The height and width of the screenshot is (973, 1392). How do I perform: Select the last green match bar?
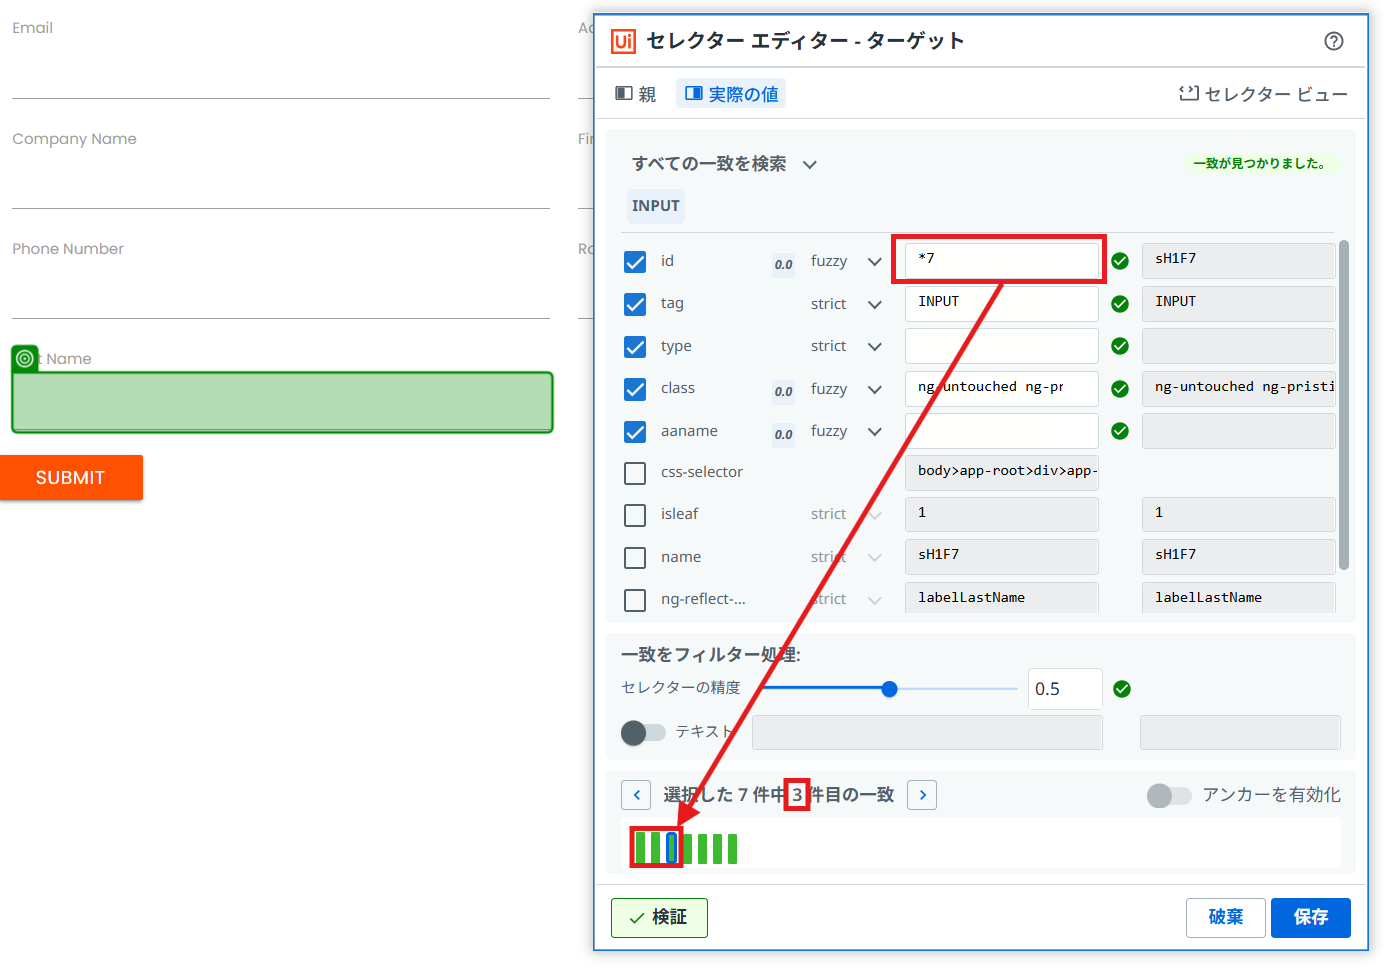coord(732,848)
